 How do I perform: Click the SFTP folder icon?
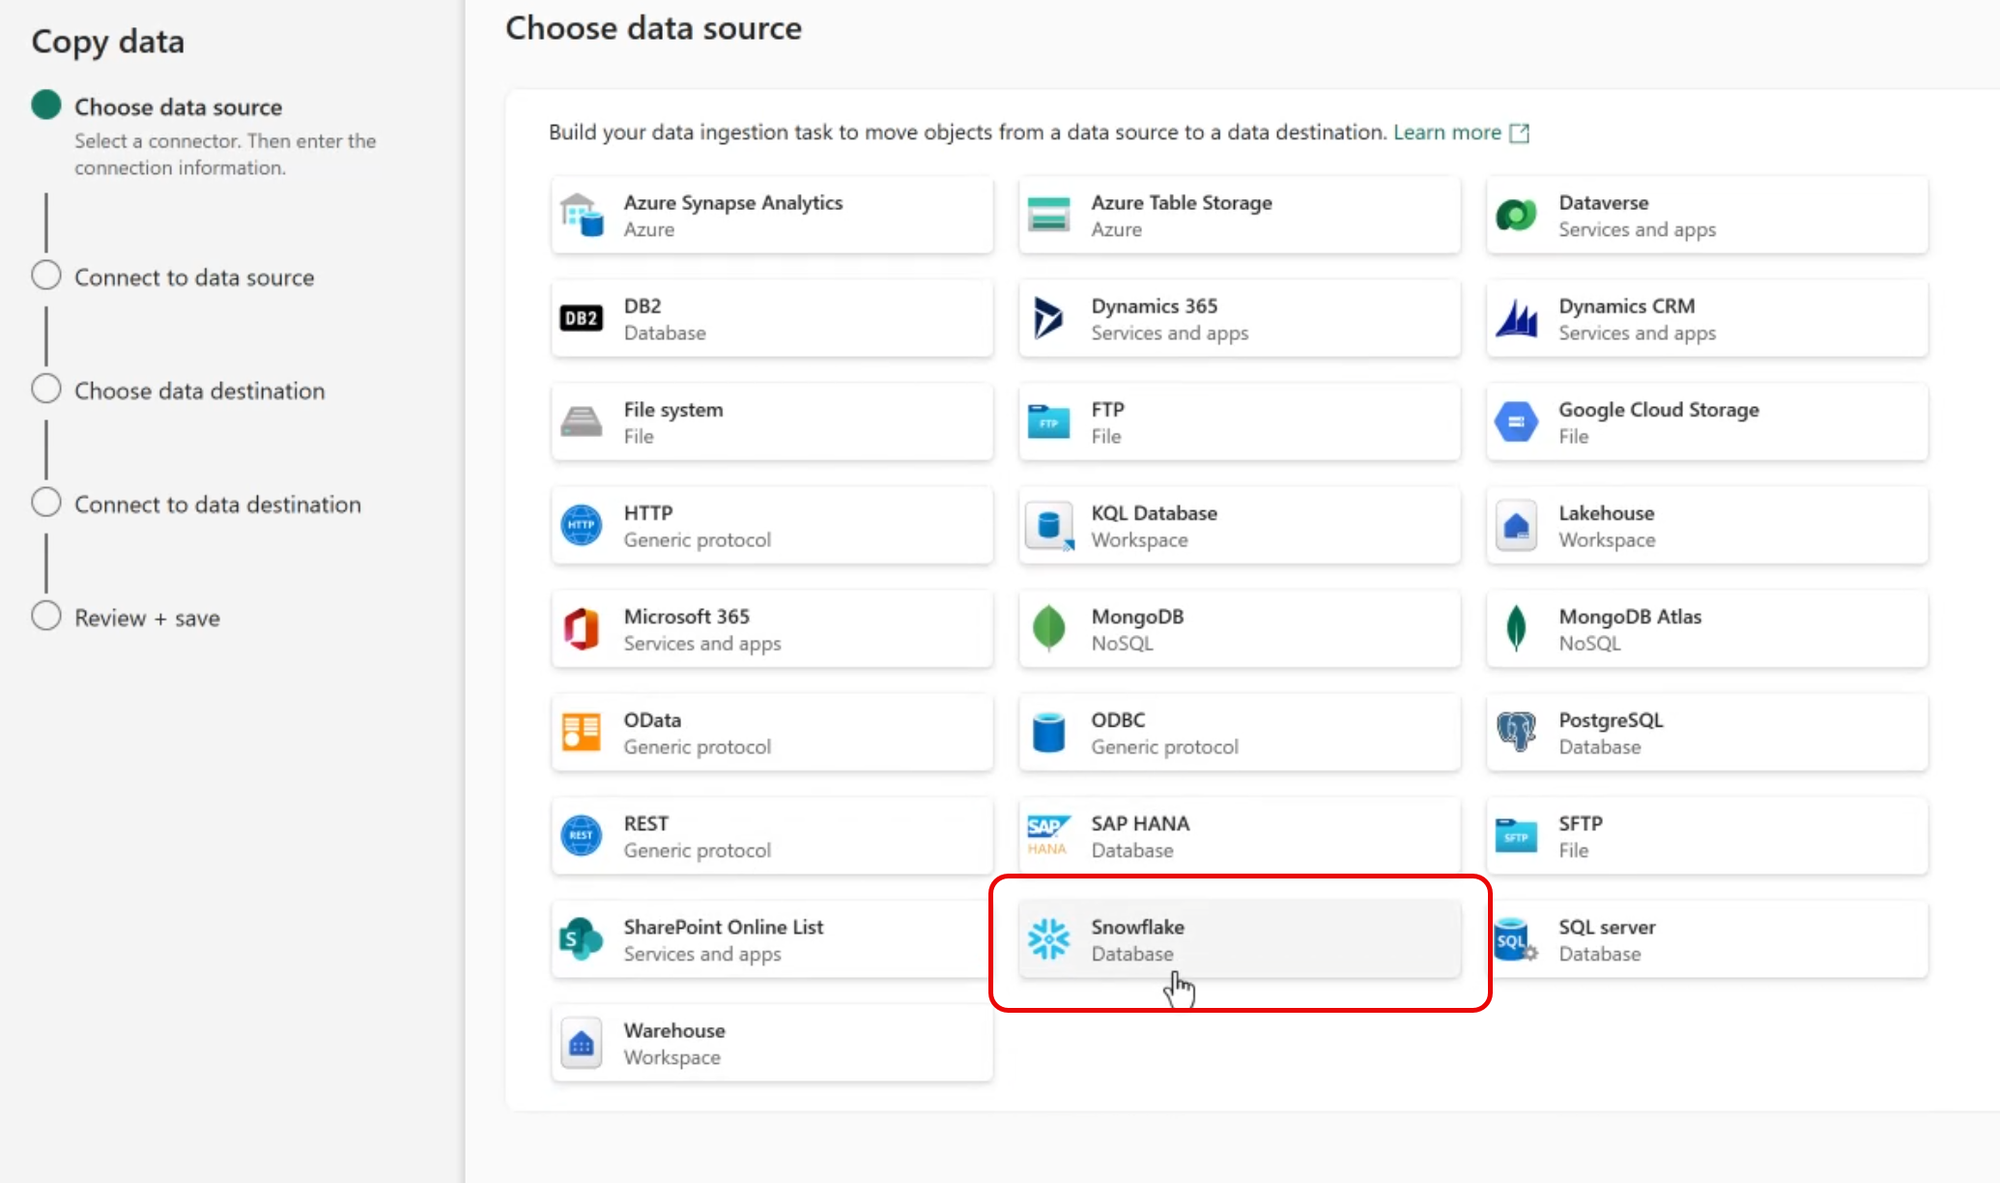click(x=1516, y=836)
